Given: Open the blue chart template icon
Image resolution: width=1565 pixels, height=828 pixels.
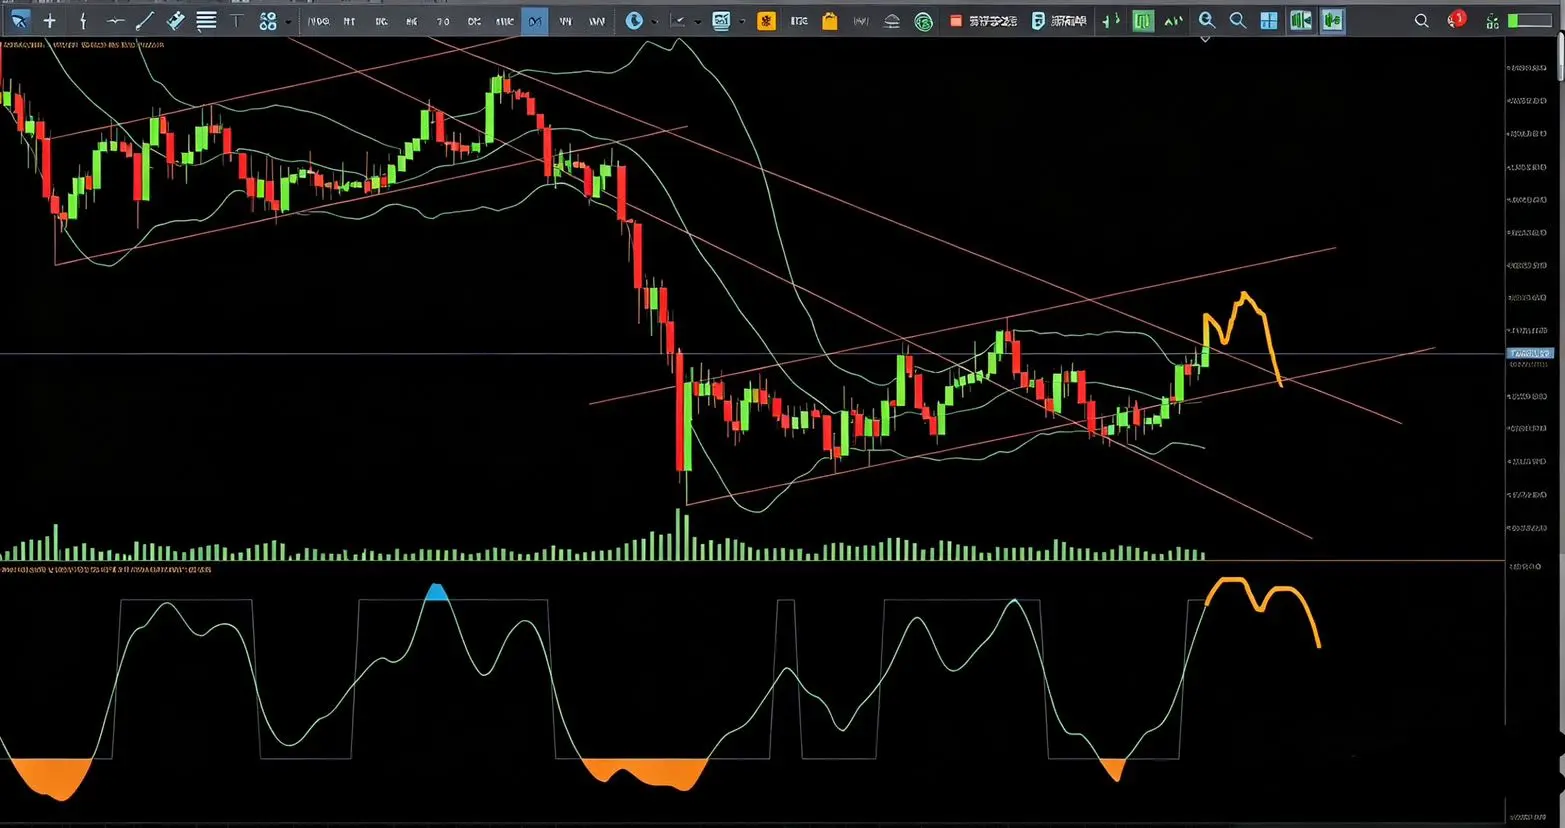Looking at the screenshot, I should click(x=721, y=20).
